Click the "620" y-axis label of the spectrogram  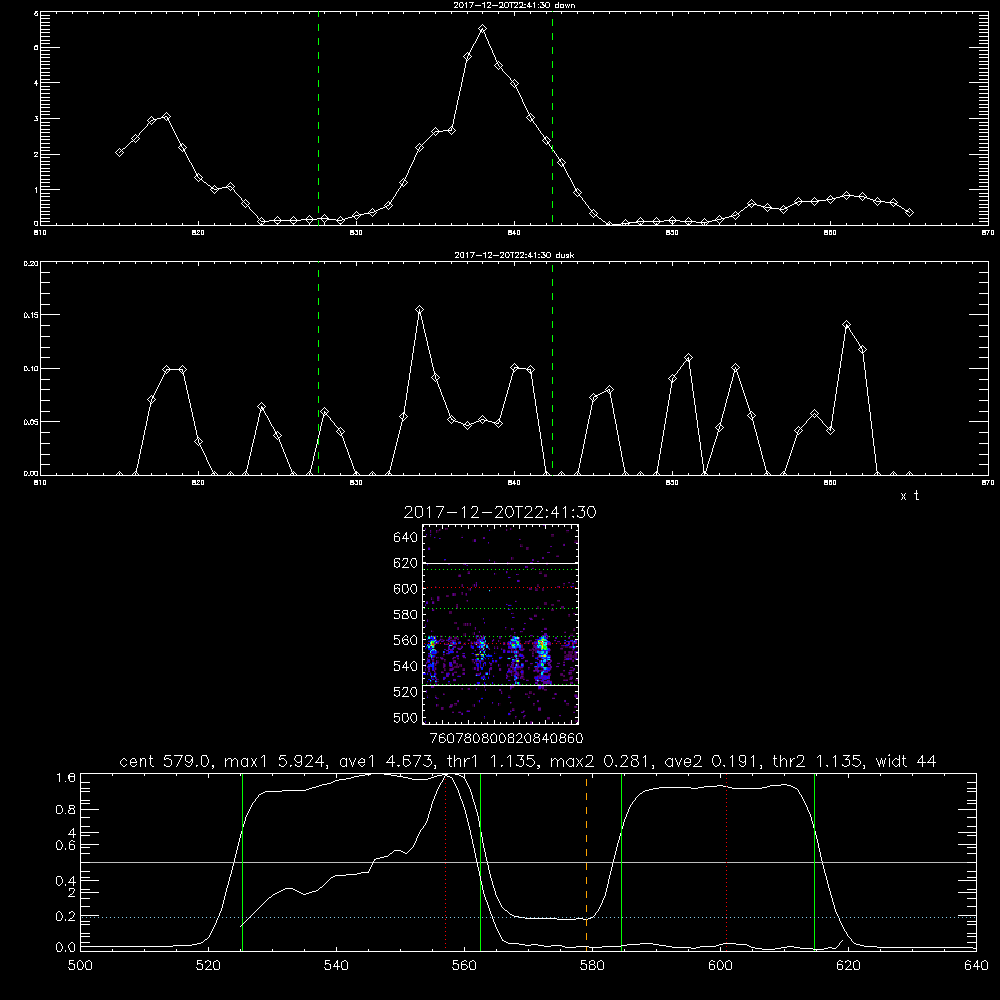[x=406, y=563]
